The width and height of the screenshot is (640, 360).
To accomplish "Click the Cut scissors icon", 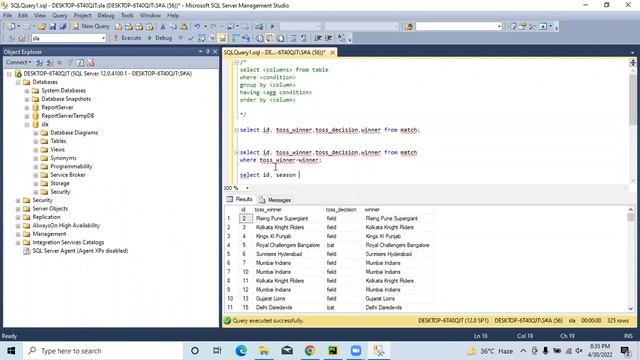I will 163,27.
